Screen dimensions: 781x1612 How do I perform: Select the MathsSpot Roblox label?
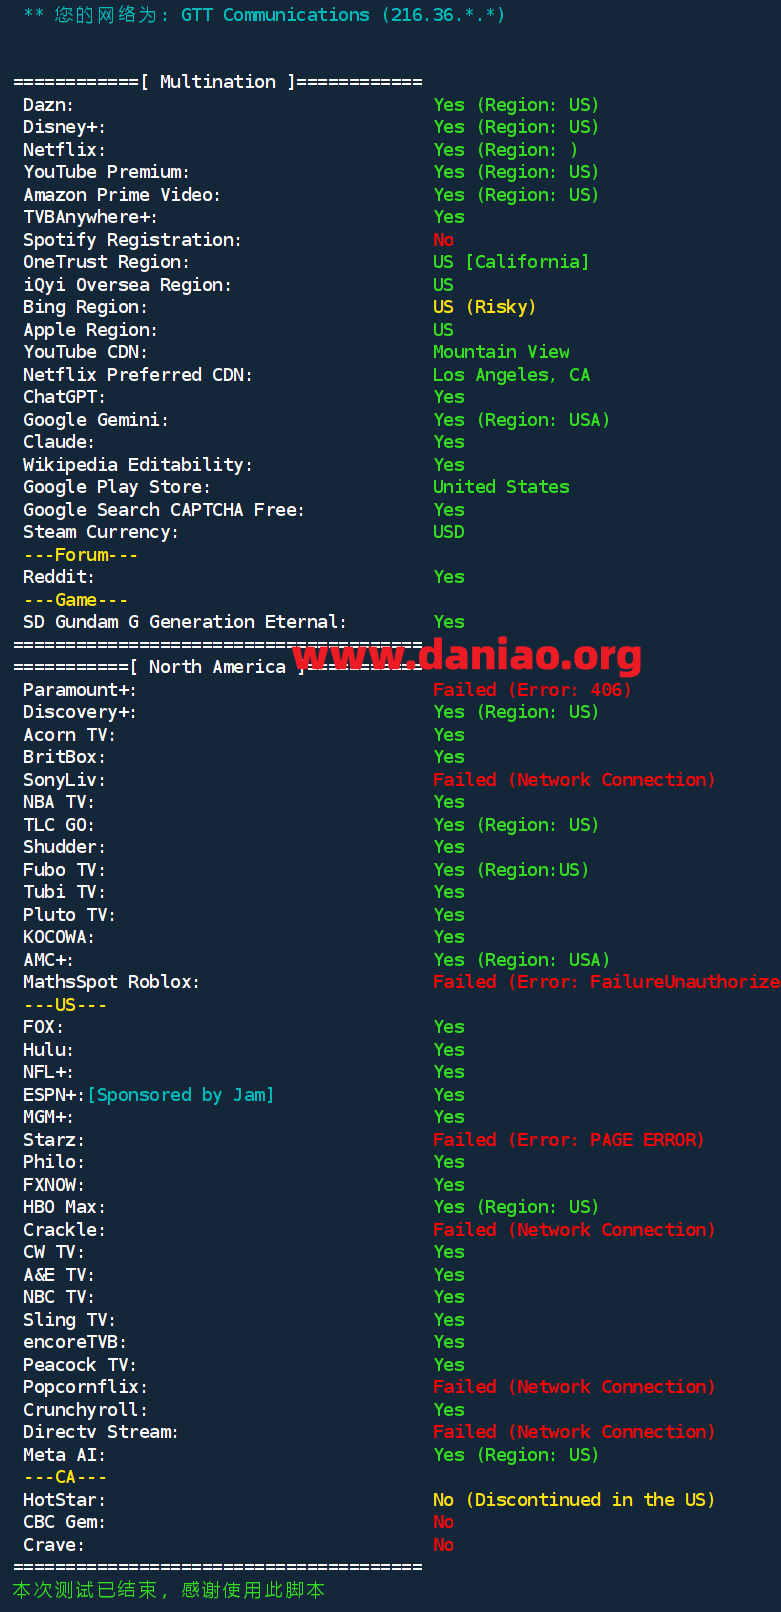pyautogui.click(x=111, y=982)
